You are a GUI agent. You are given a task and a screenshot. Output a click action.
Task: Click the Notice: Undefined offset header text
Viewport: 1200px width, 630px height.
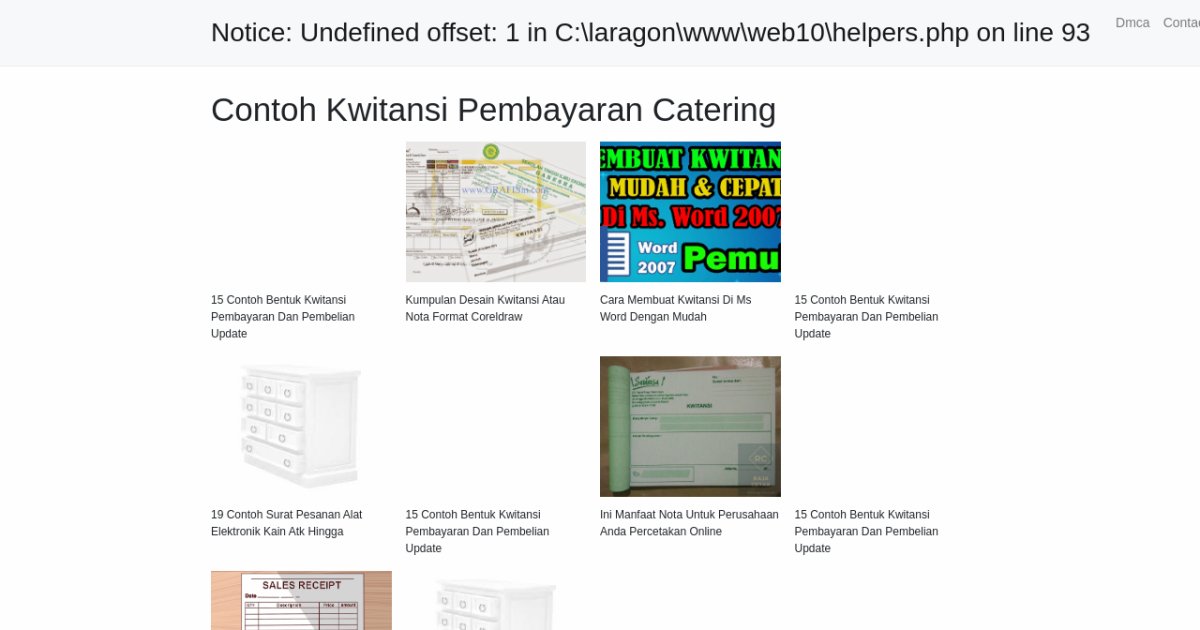point(650,33)
